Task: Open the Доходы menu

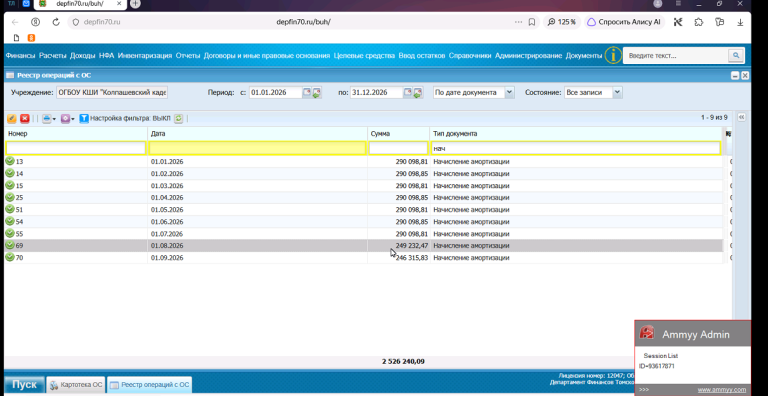Action: point(82,56)
